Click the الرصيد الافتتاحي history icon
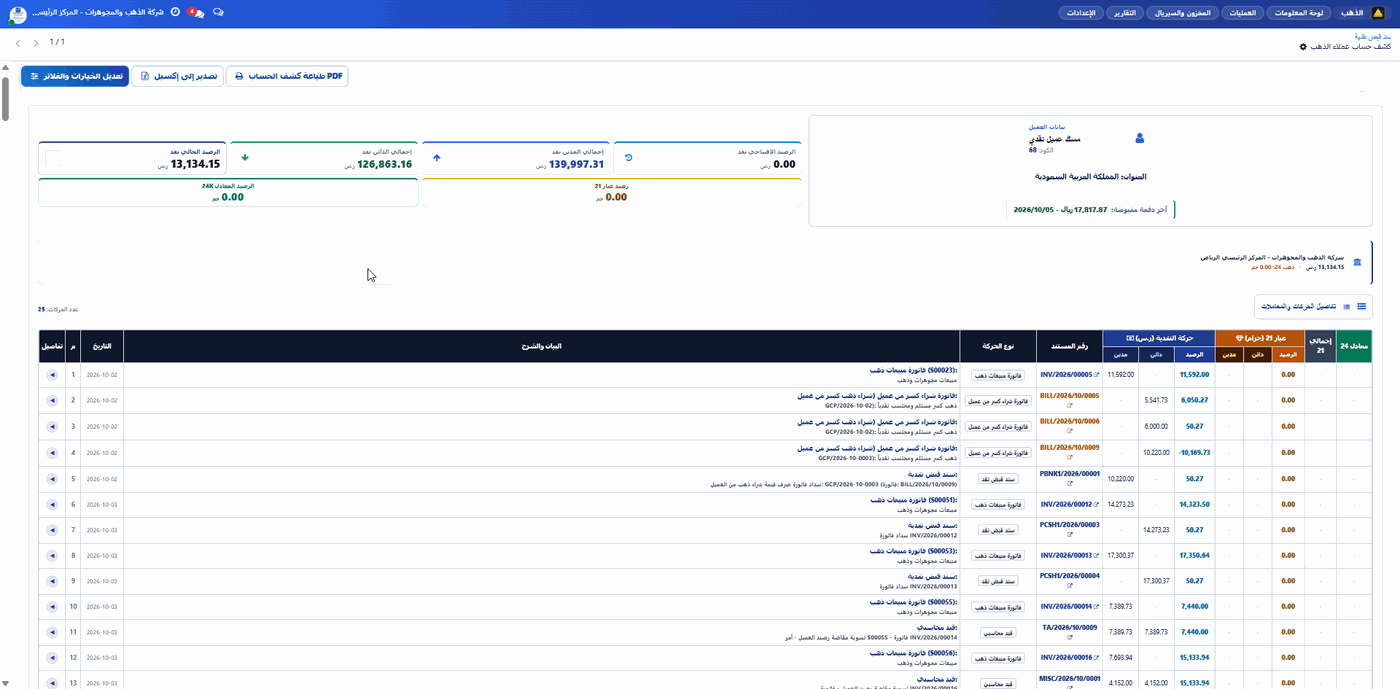Viewport: 1400px width, 689px height. point(628,158)
